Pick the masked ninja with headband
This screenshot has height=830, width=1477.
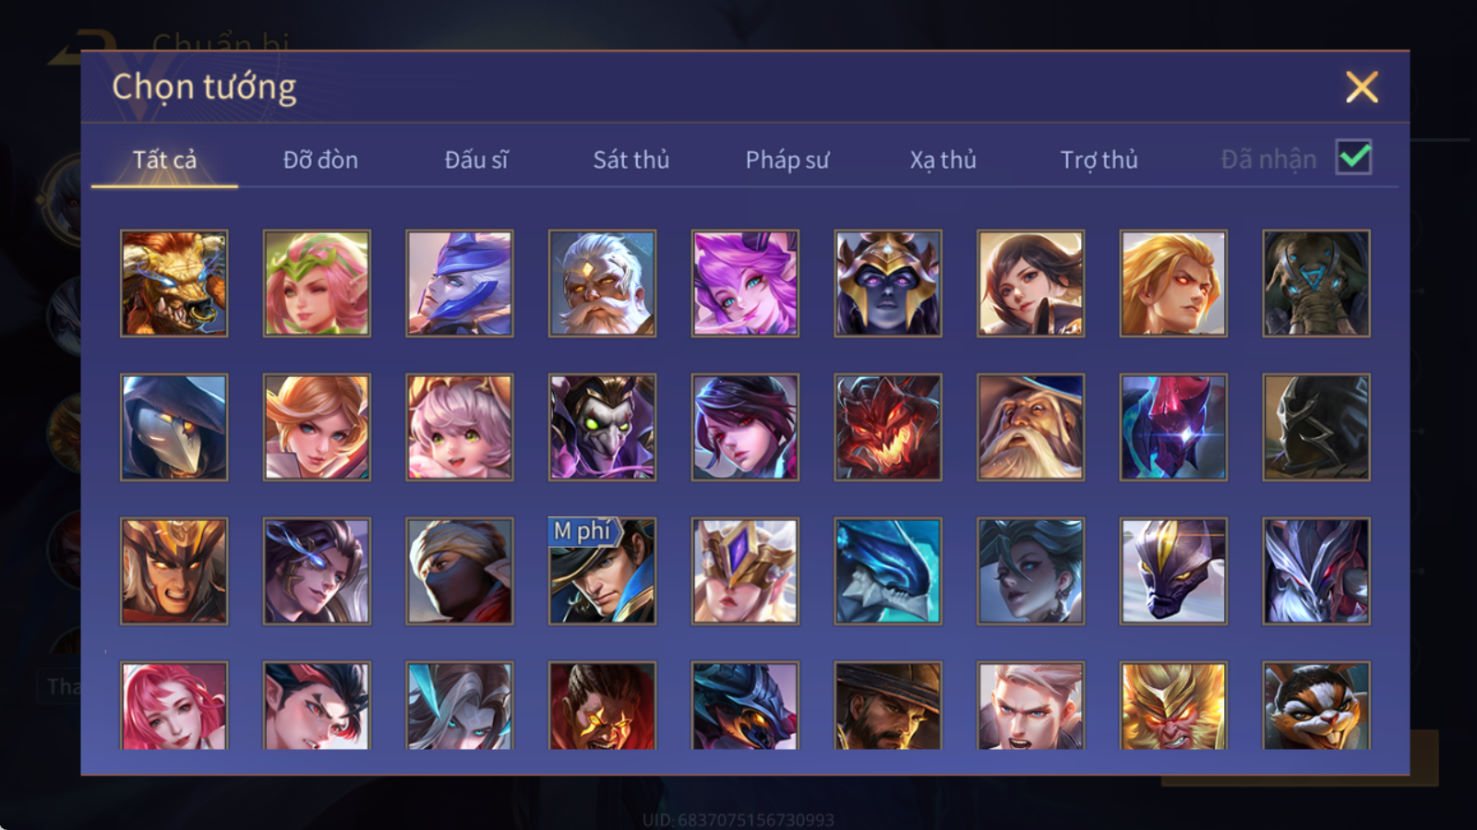459,571
